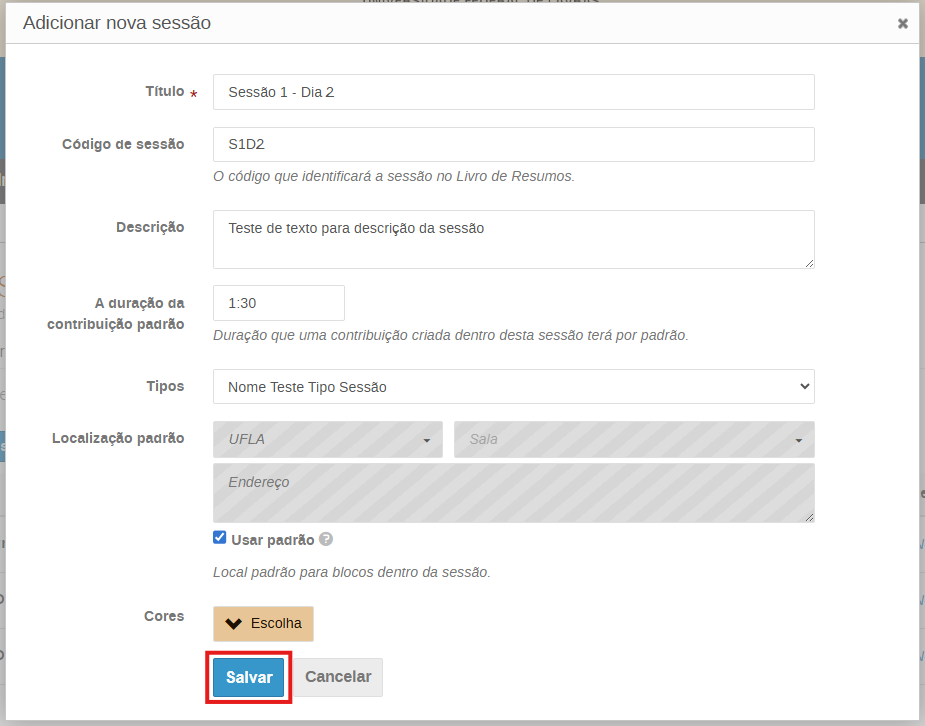Viewport: 925px width, 726px height.
Task: Focus the Código de sessão field
Action: [x=513, y=144]
